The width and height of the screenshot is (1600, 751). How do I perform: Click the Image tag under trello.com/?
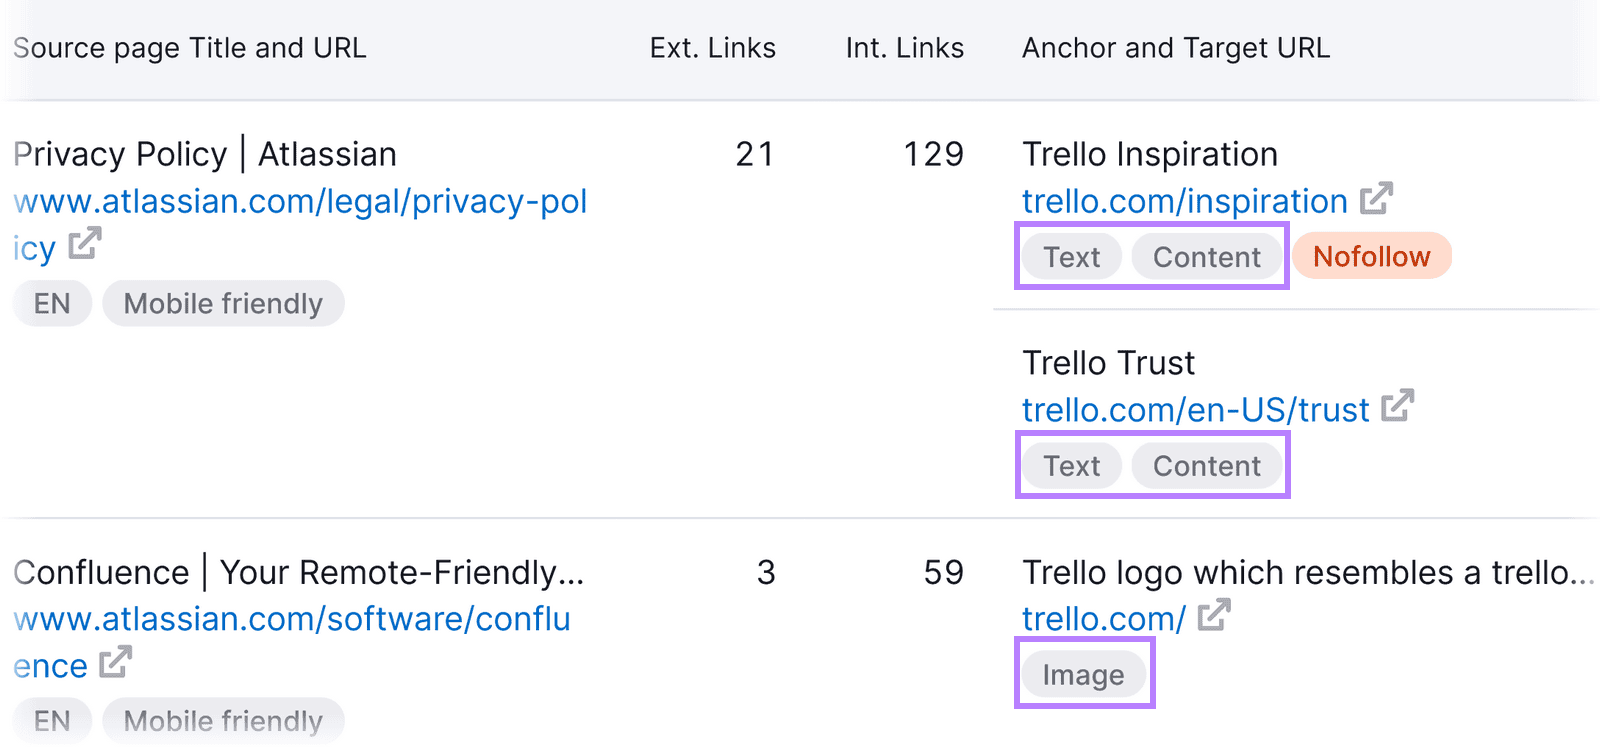pyautogui.click(x=1083, y=675)
